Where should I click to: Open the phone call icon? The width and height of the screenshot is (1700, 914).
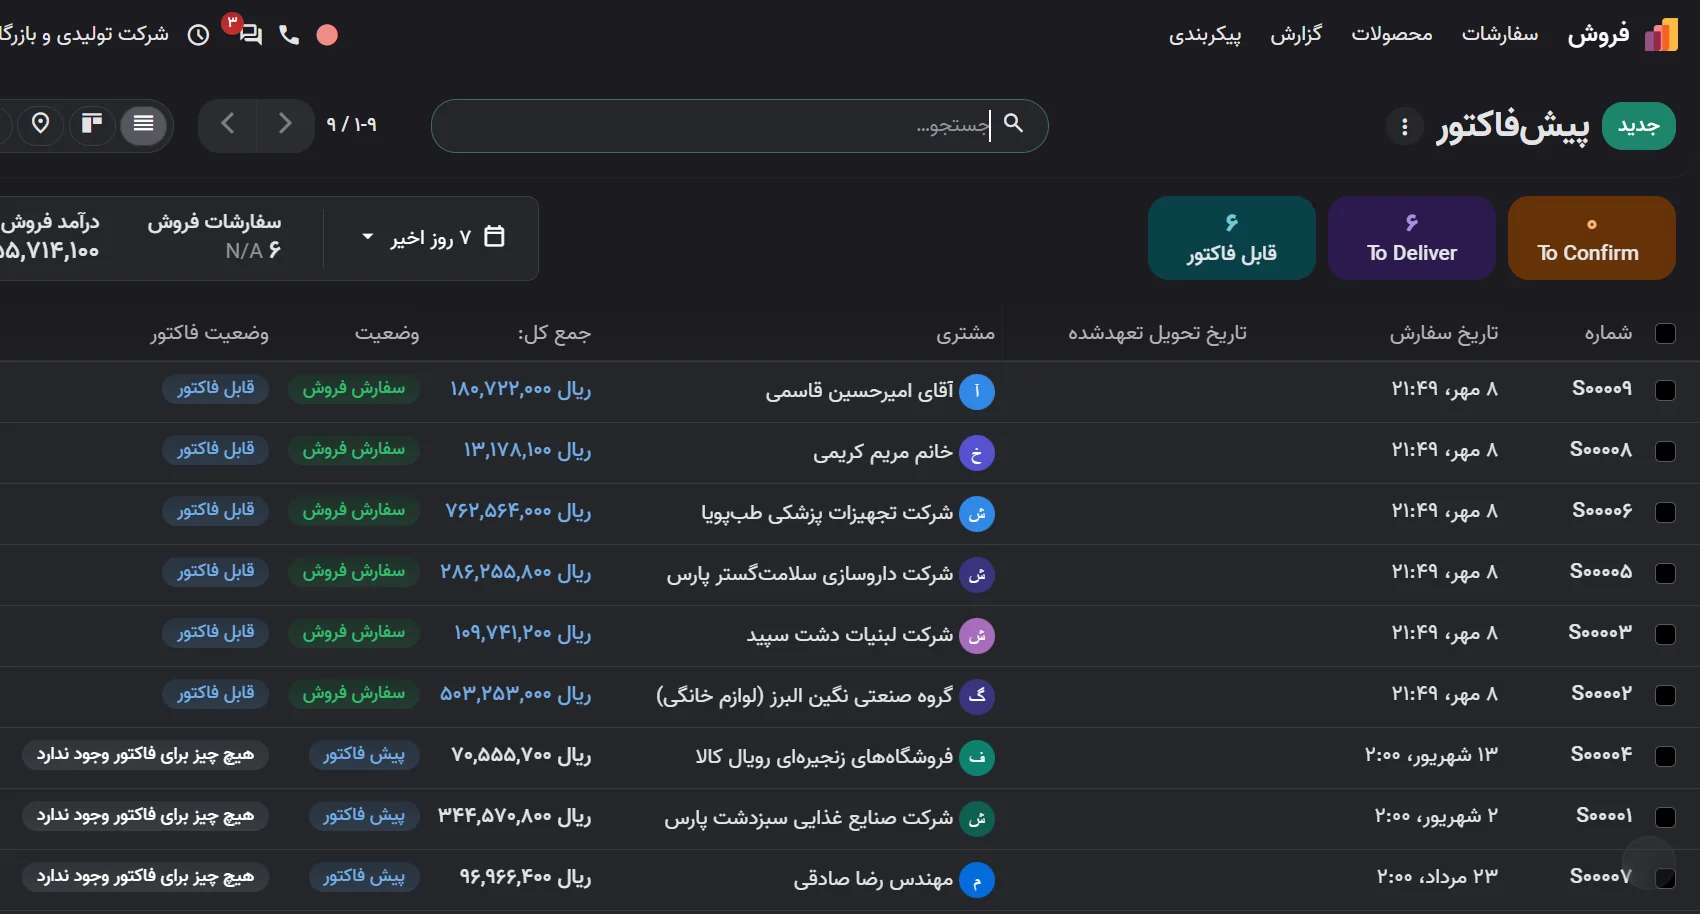click(x=289, y=35)
